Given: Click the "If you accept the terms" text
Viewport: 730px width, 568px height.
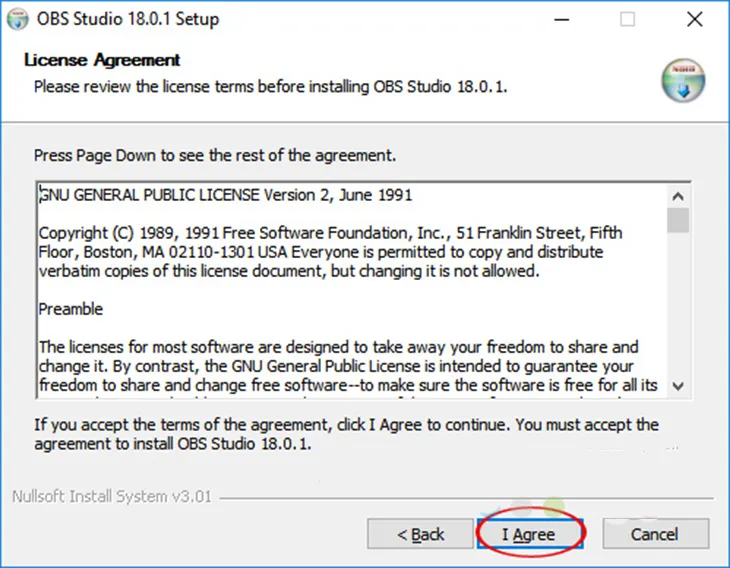Looking at the screenshot, I should tap(346, 434).
